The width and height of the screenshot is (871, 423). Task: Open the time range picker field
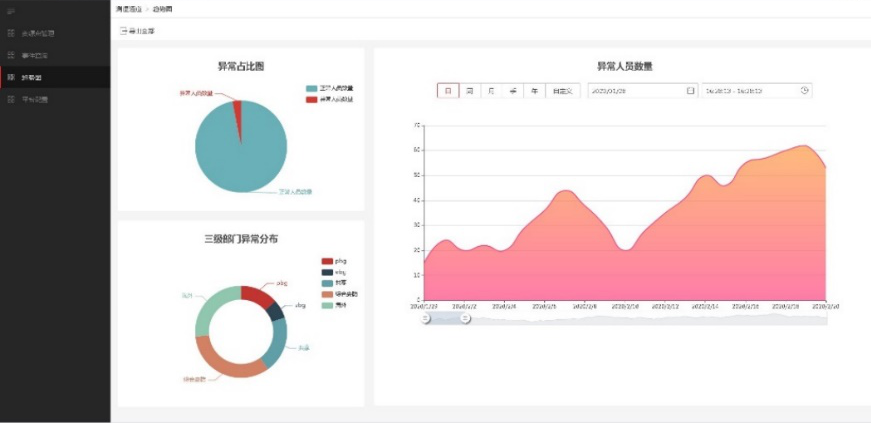pyautogui.click(x=750, y=91)
